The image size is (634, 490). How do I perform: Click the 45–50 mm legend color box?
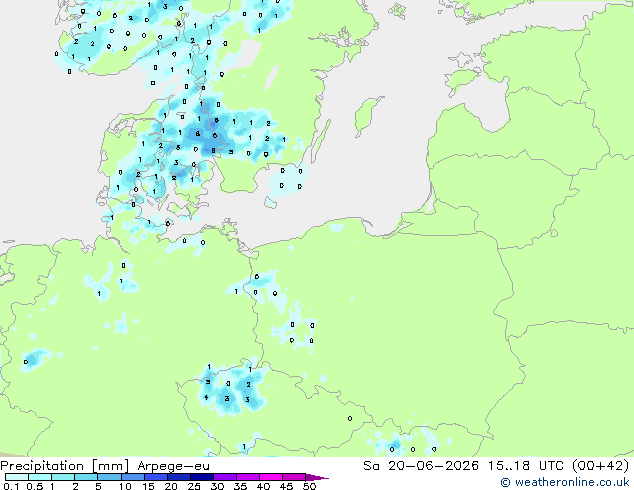(294, 477)
